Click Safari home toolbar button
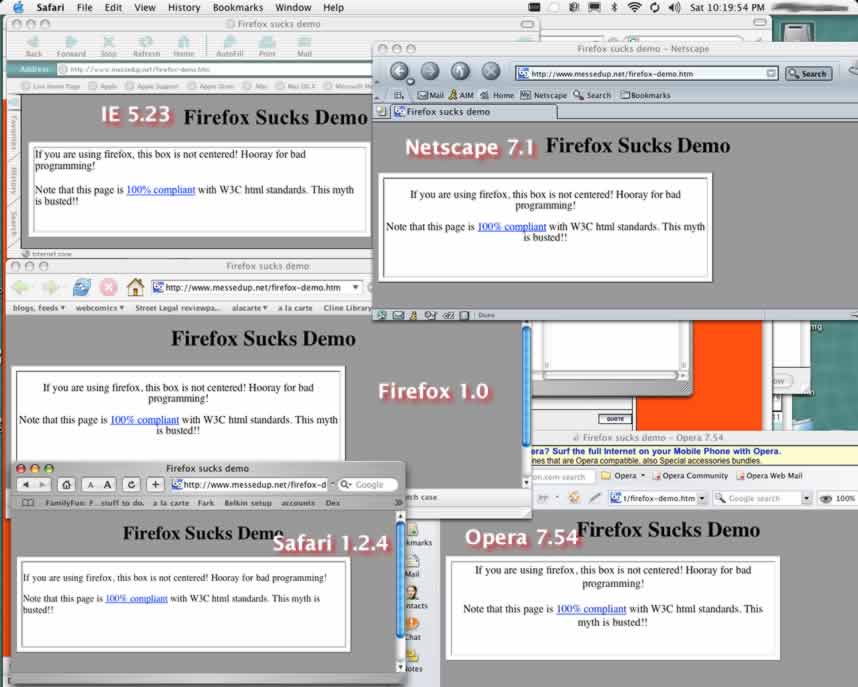The height and width of the screenshot is (687, 858). 66,485
